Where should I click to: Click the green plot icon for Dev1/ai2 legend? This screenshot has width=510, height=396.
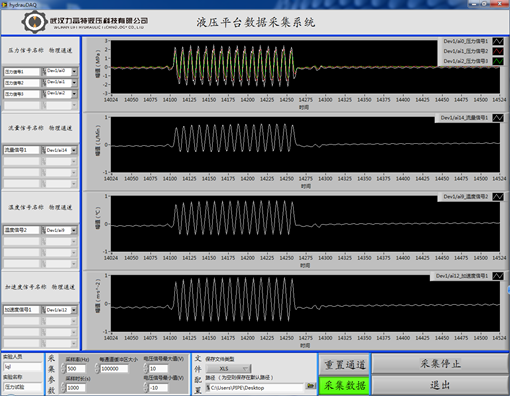click(498, 61)
